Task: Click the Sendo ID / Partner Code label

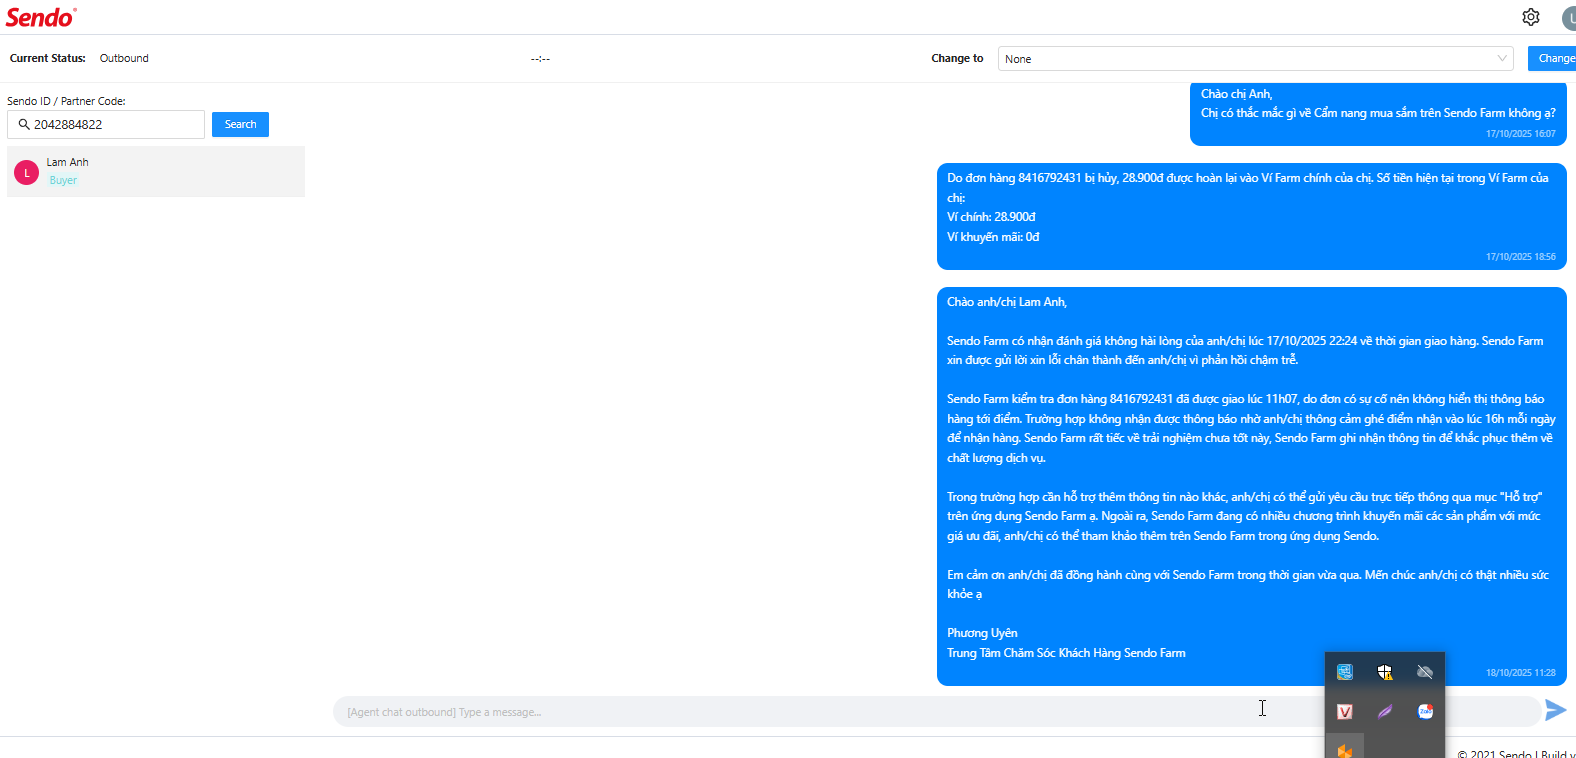Action: [x=66, y=101]
